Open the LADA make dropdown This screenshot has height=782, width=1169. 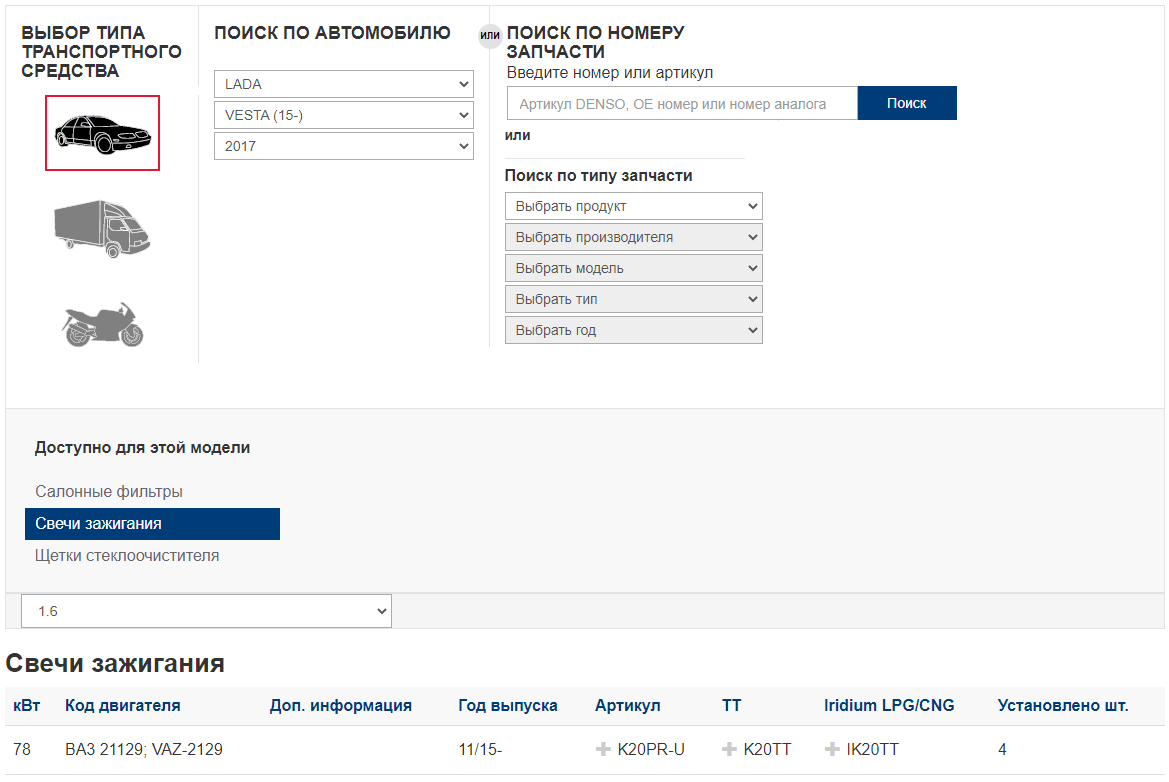tap(344, 84)
